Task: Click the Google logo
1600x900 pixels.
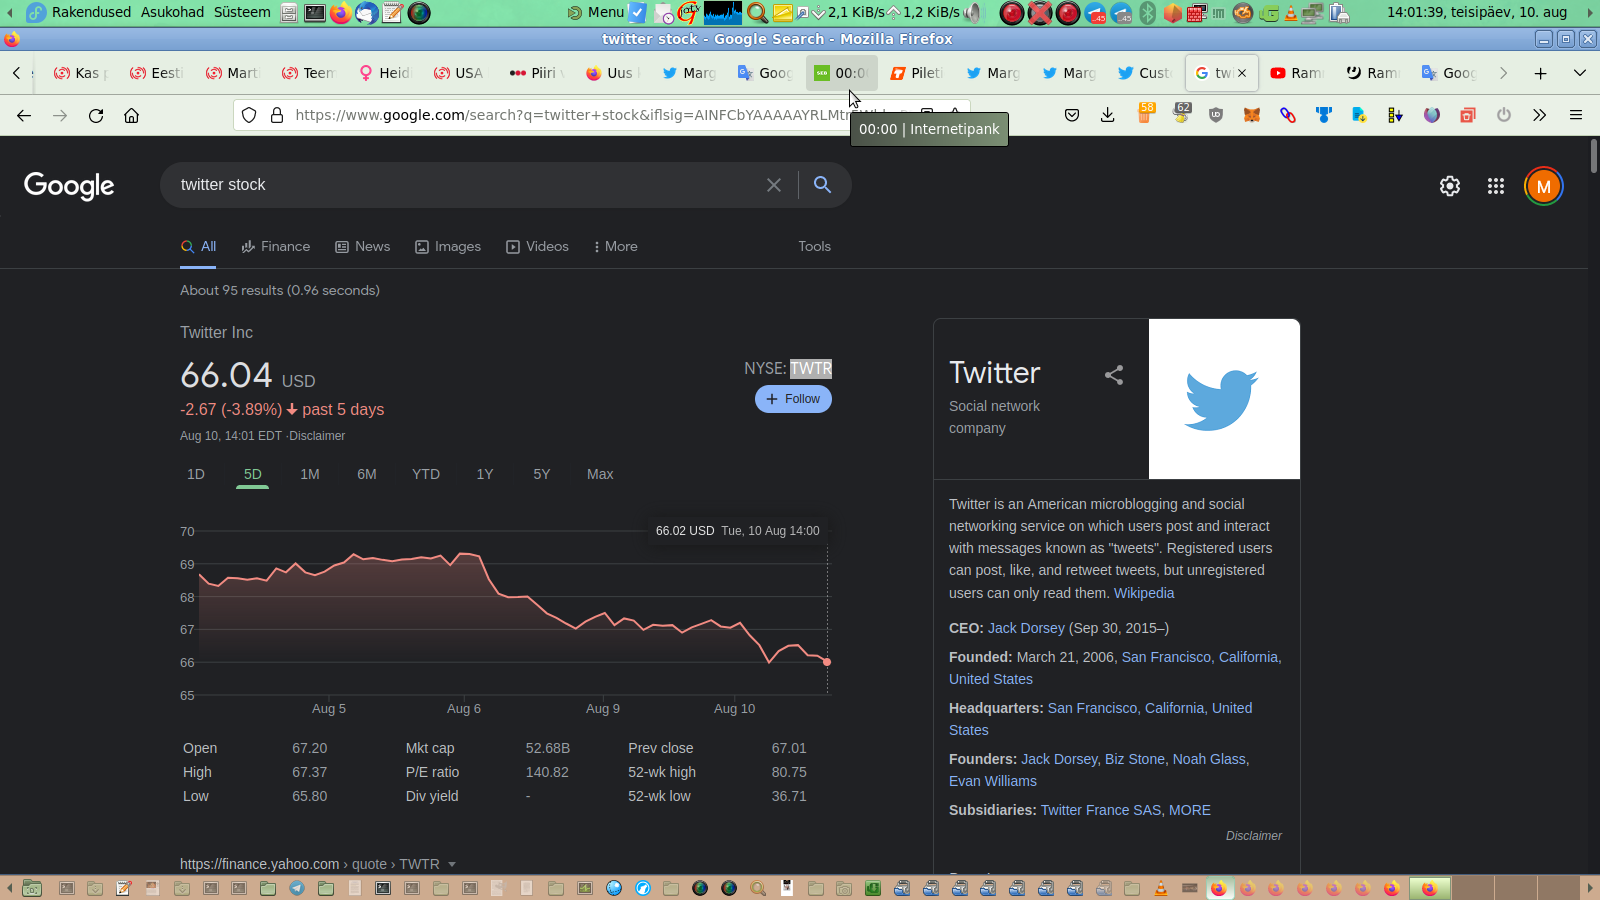Action: click(69, 185)
